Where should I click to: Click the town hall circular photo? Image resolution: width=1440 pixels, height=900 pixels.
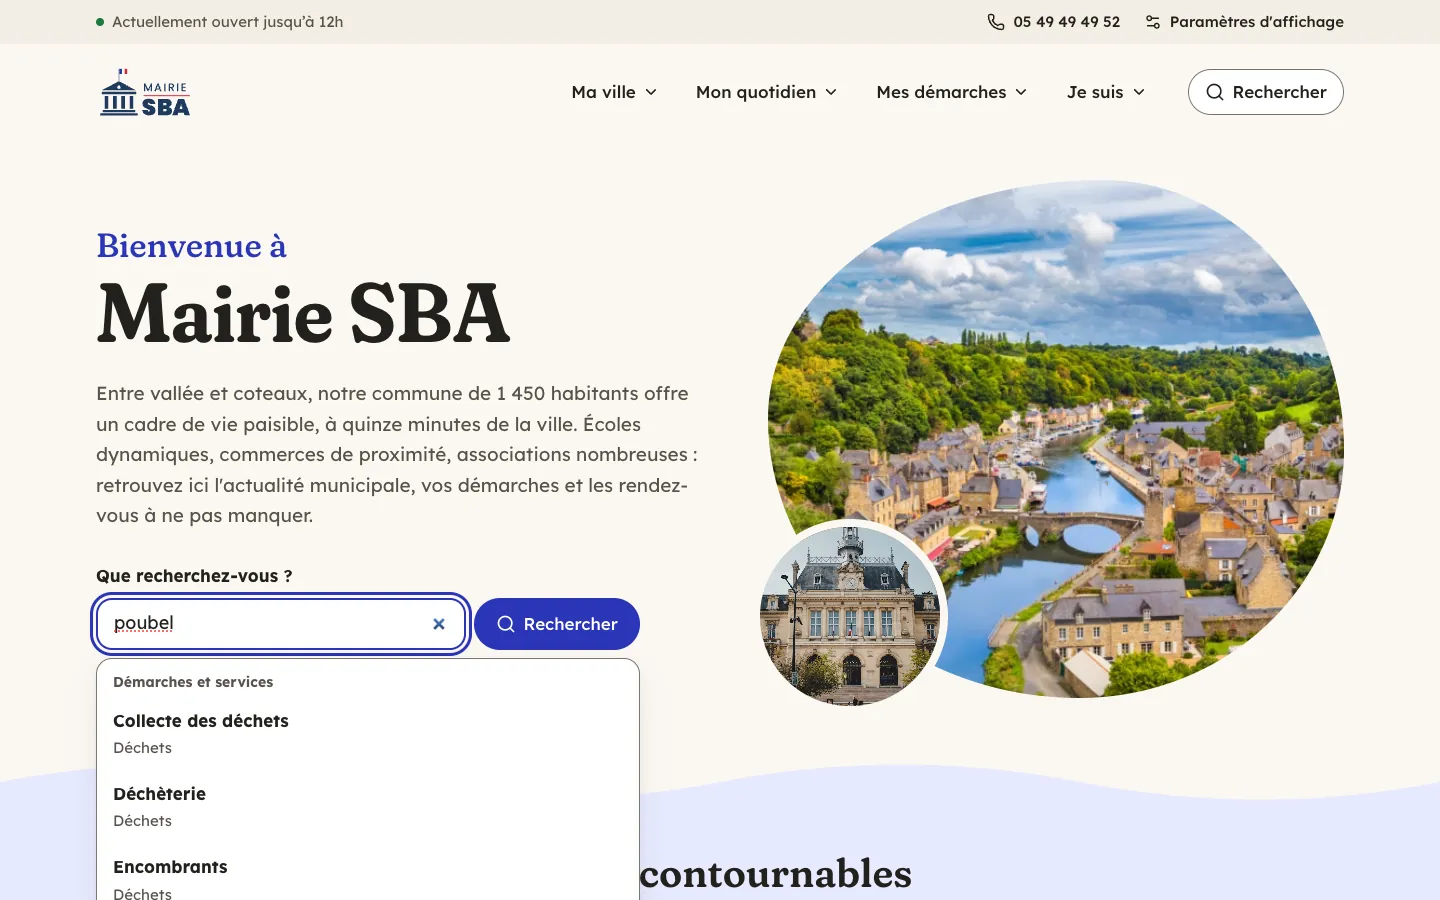coord(851,616)
